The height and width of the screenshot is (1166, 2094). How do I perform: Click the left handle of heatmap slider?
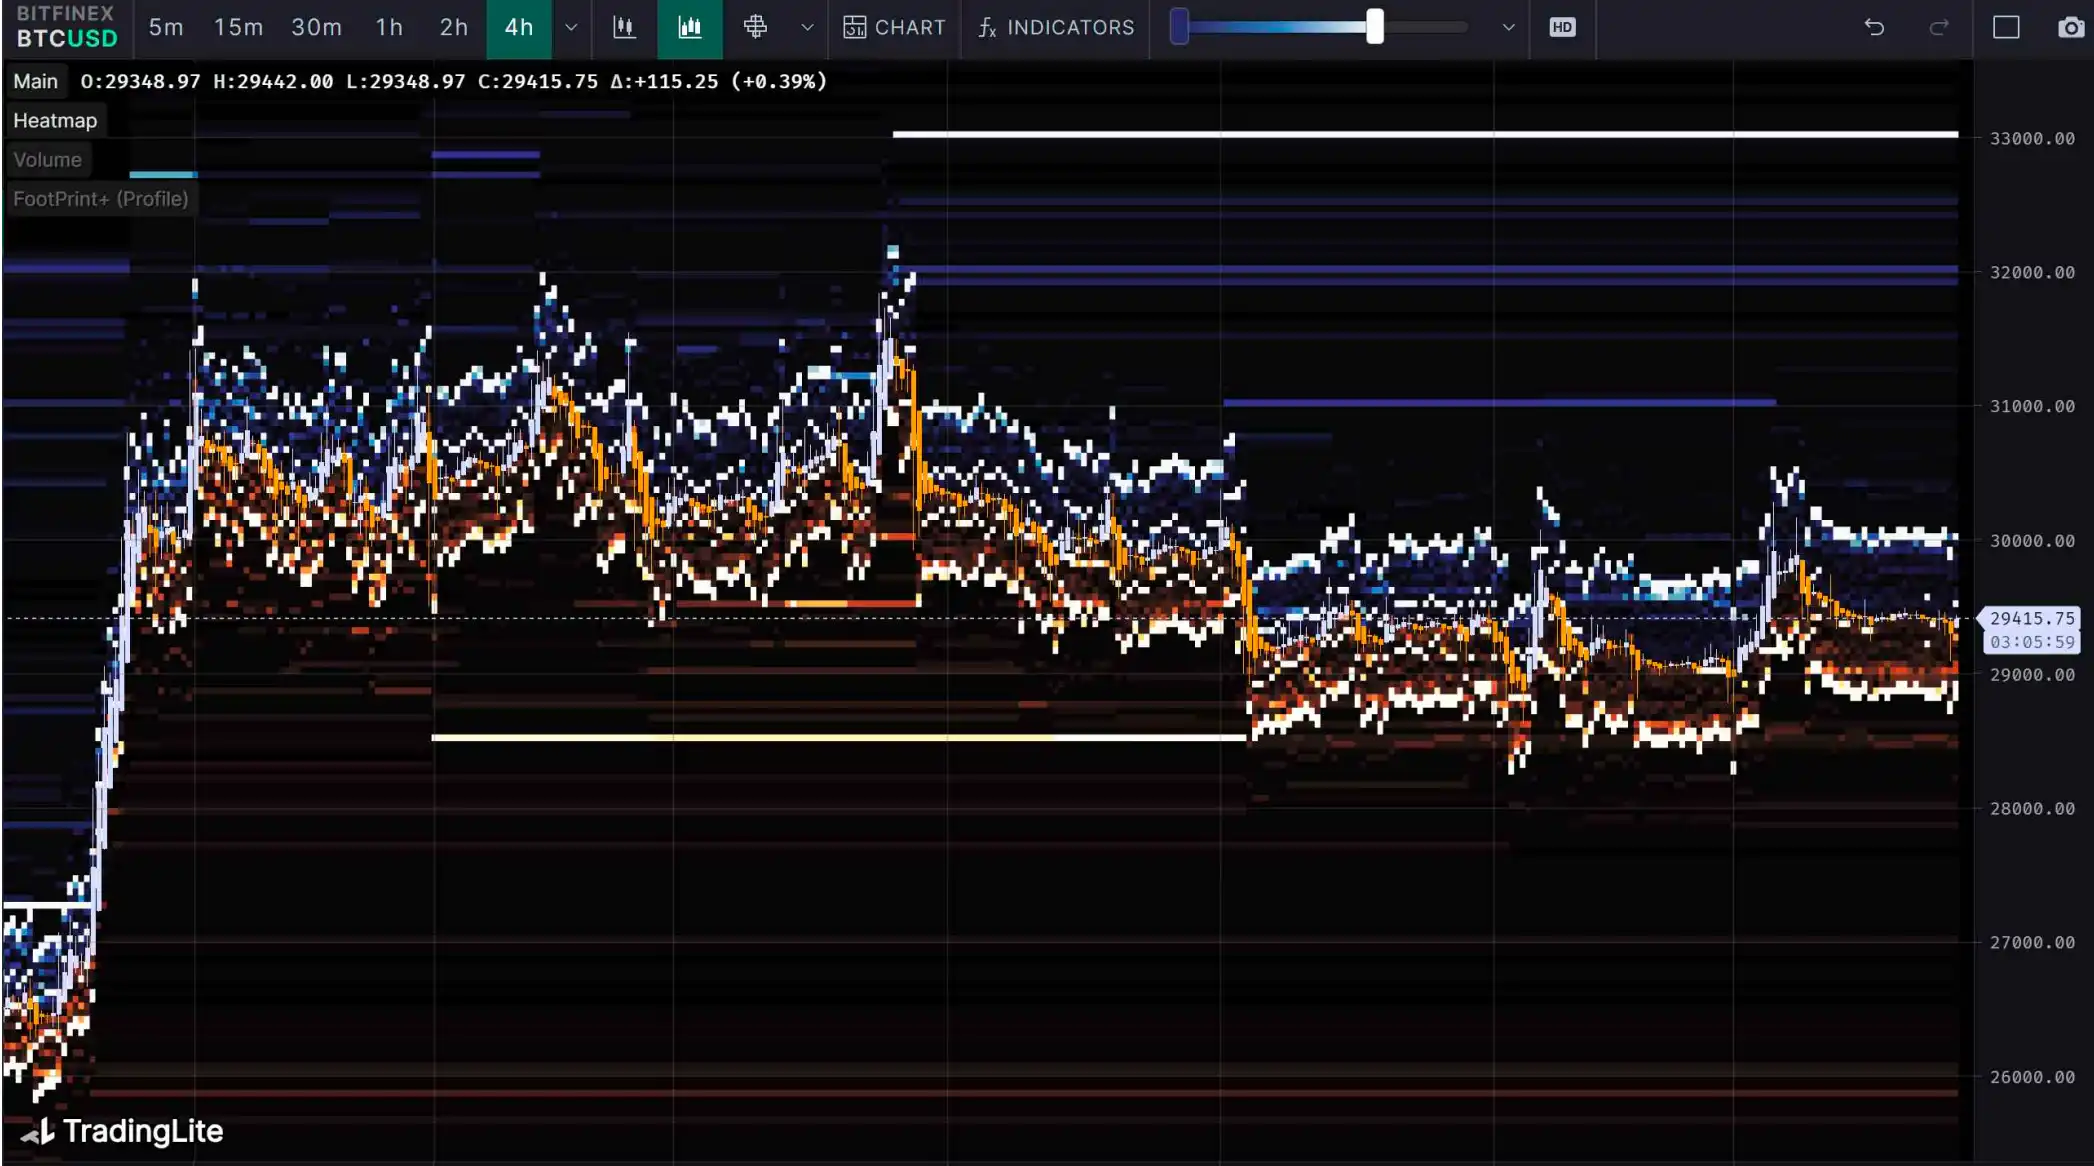(1180, 27)
